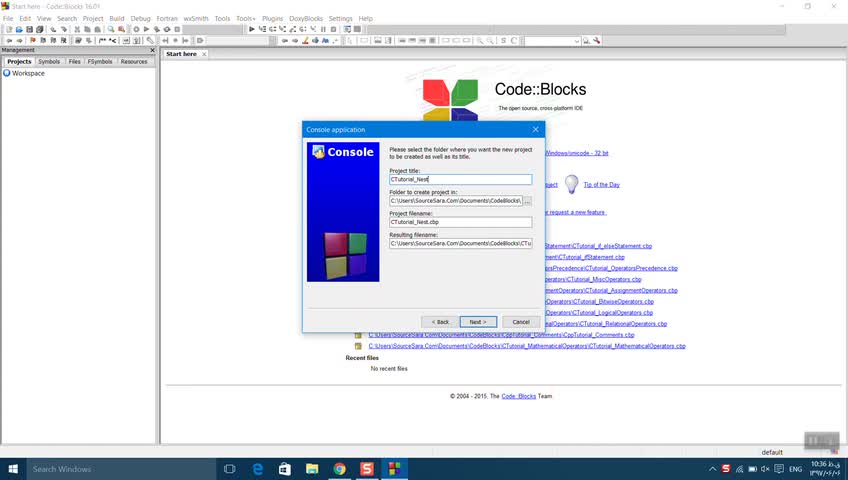
Task: Click the letter S toolbar icon
Action: (503, 41)
